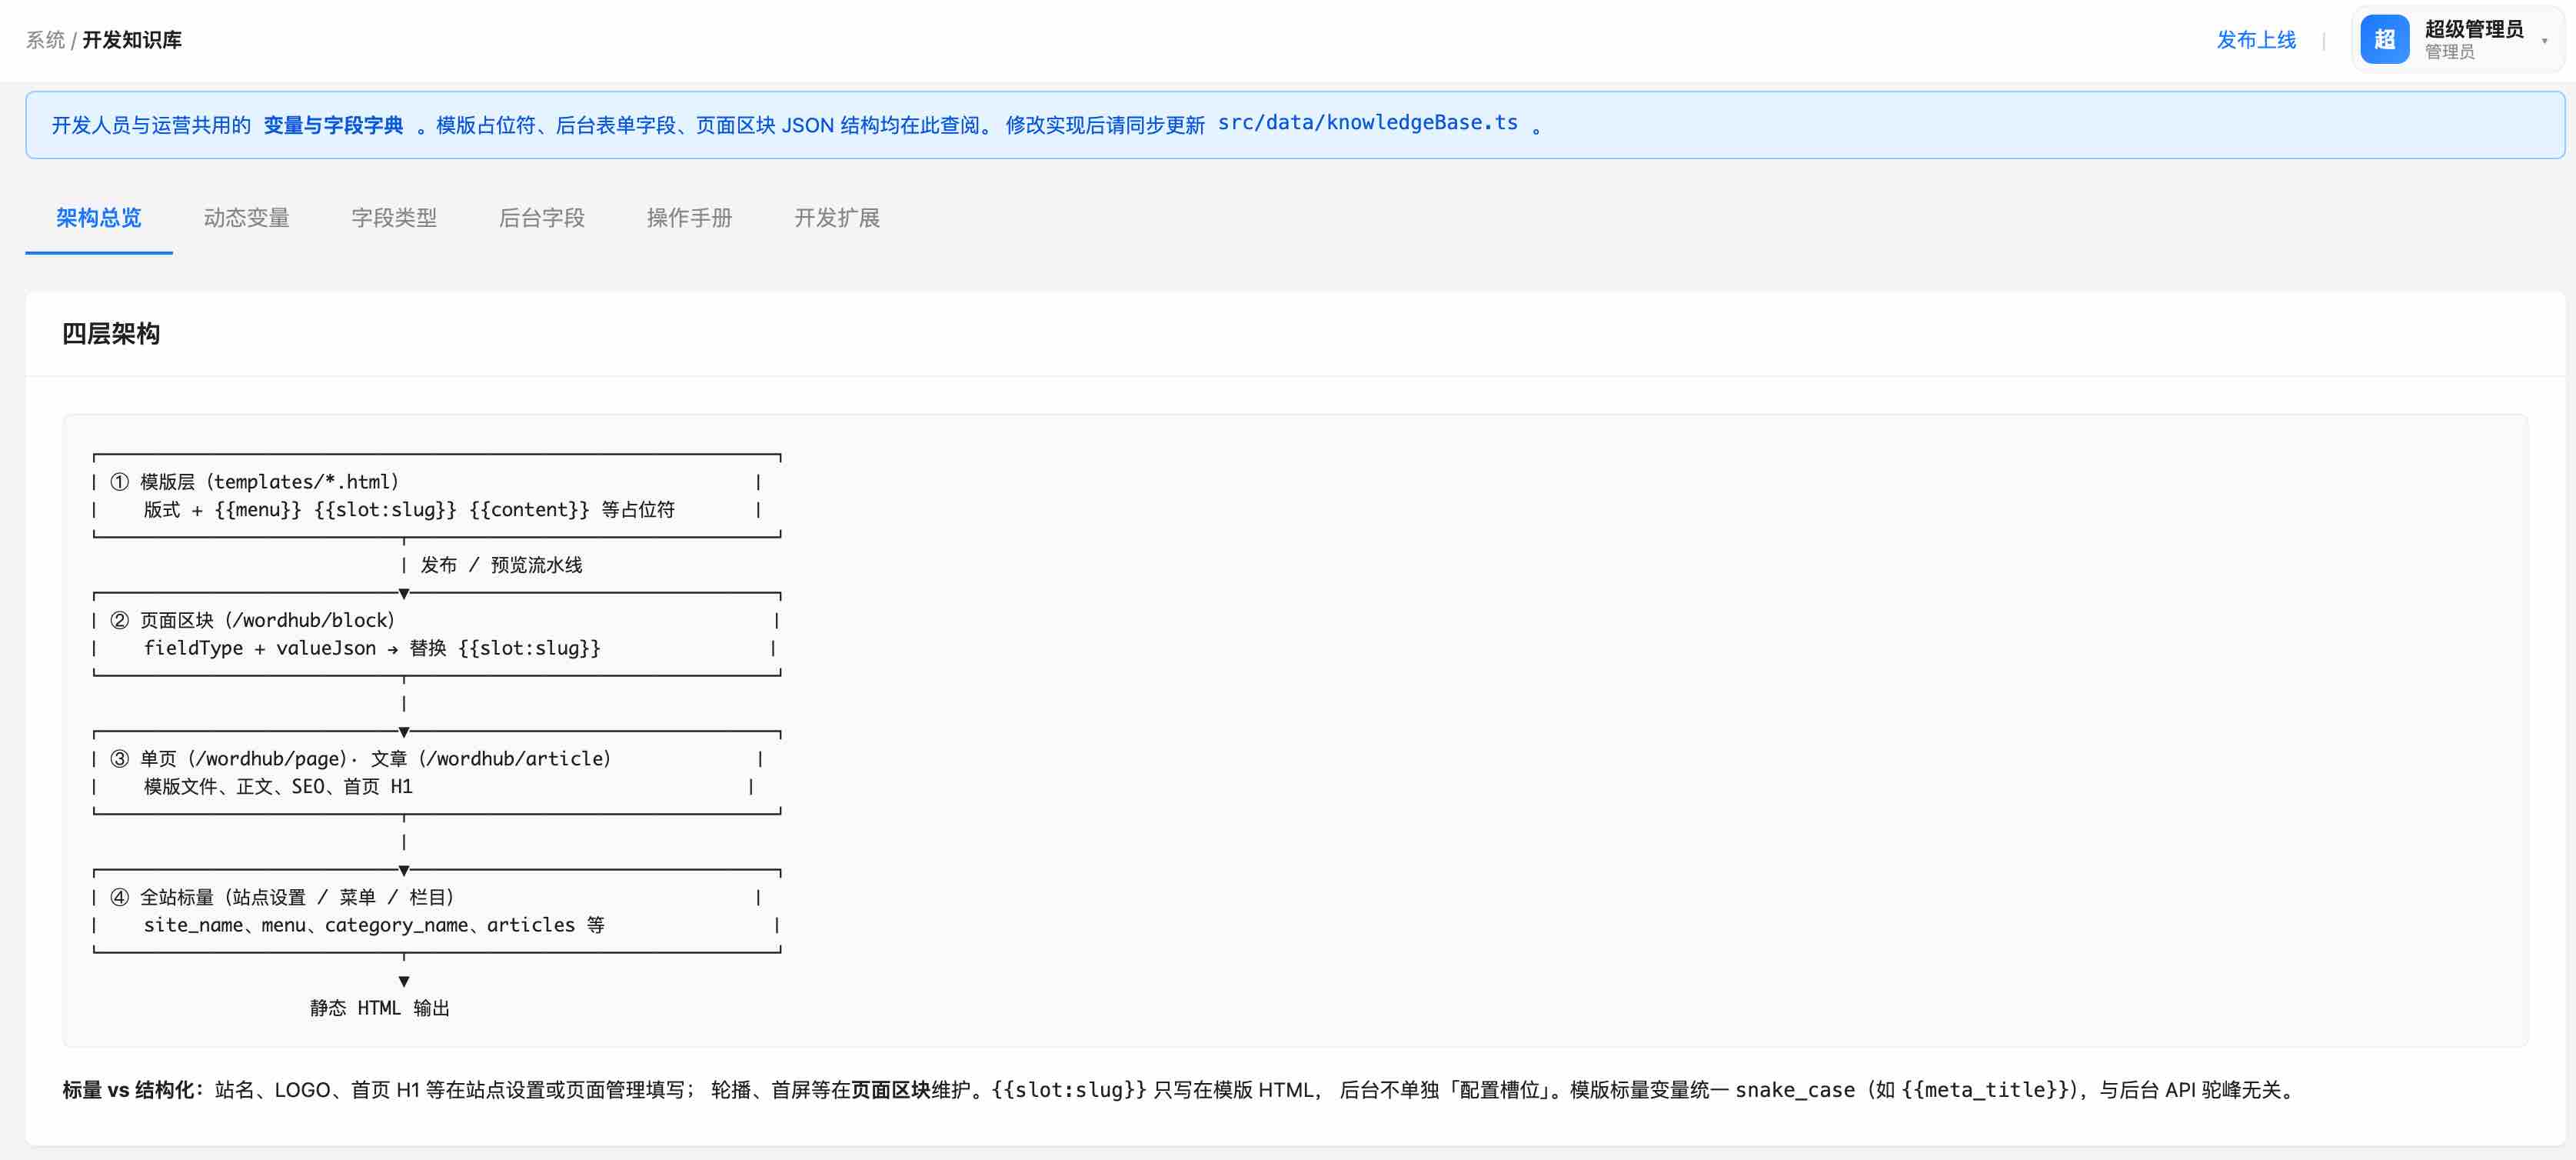
Task: Expand the 超级管理员 user dropdown arrow
Action: (x=2544, y=41)
